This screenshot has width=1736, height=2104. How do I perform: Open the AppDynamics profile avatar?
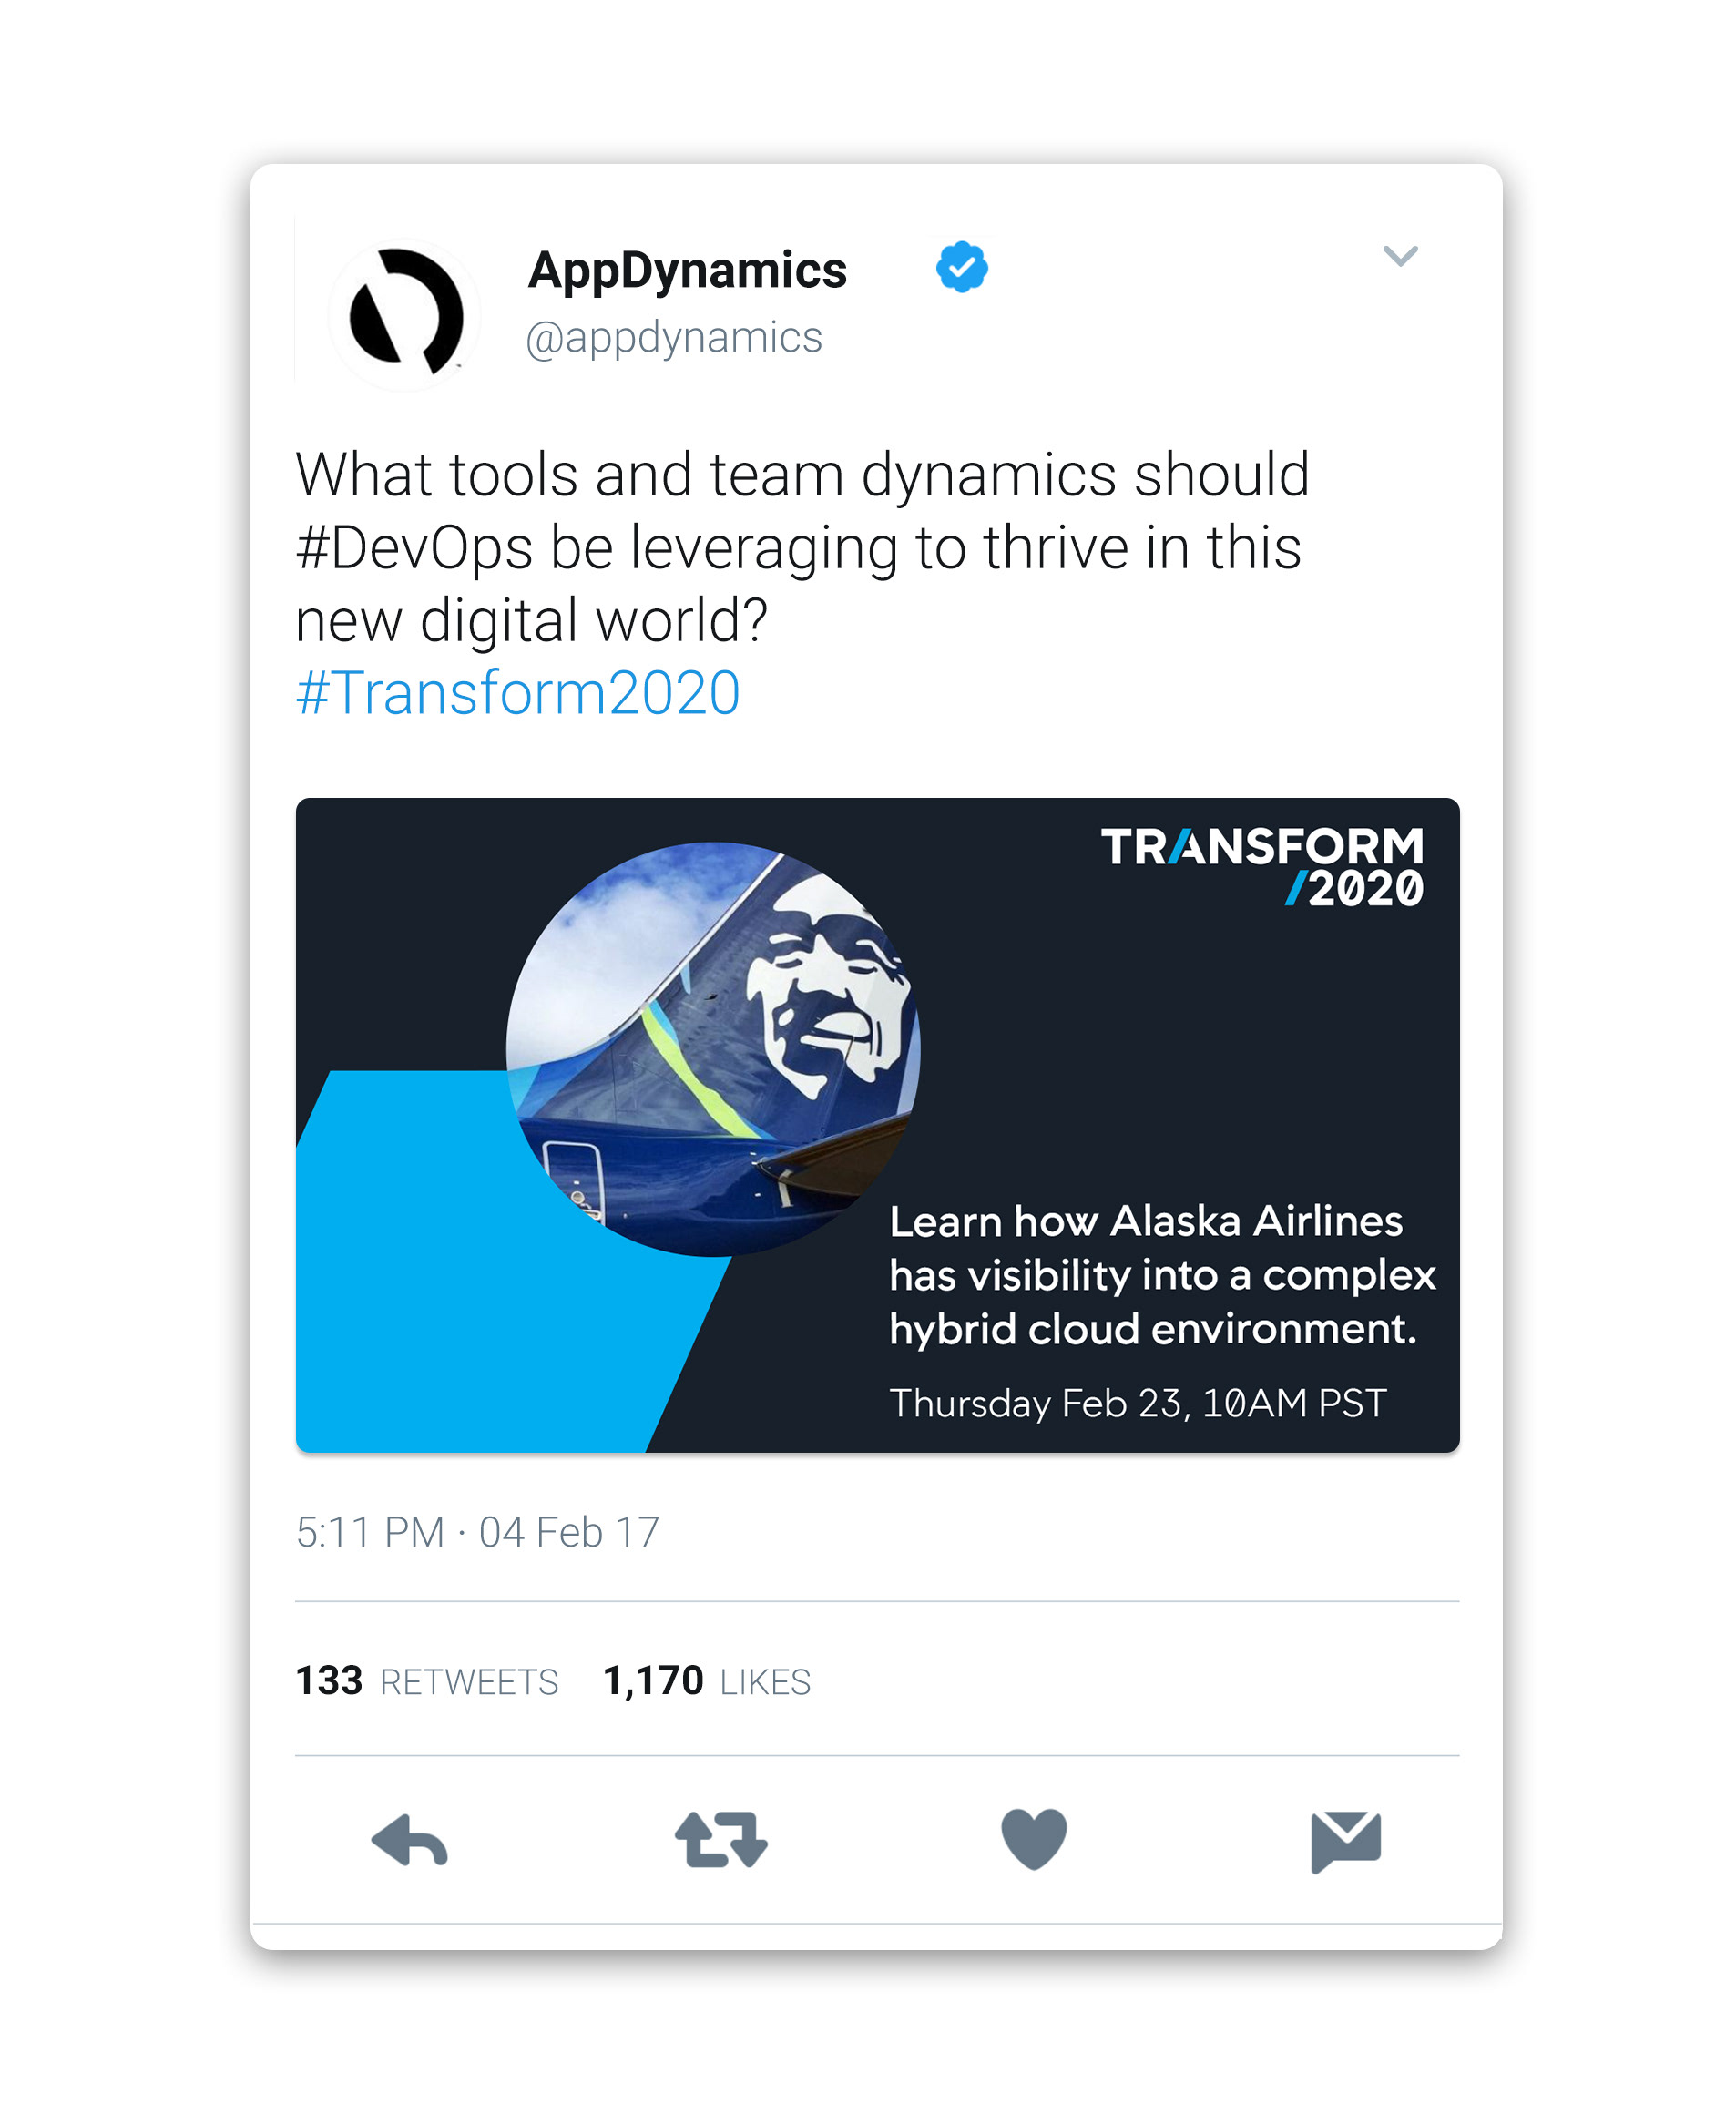click(404, 315)
